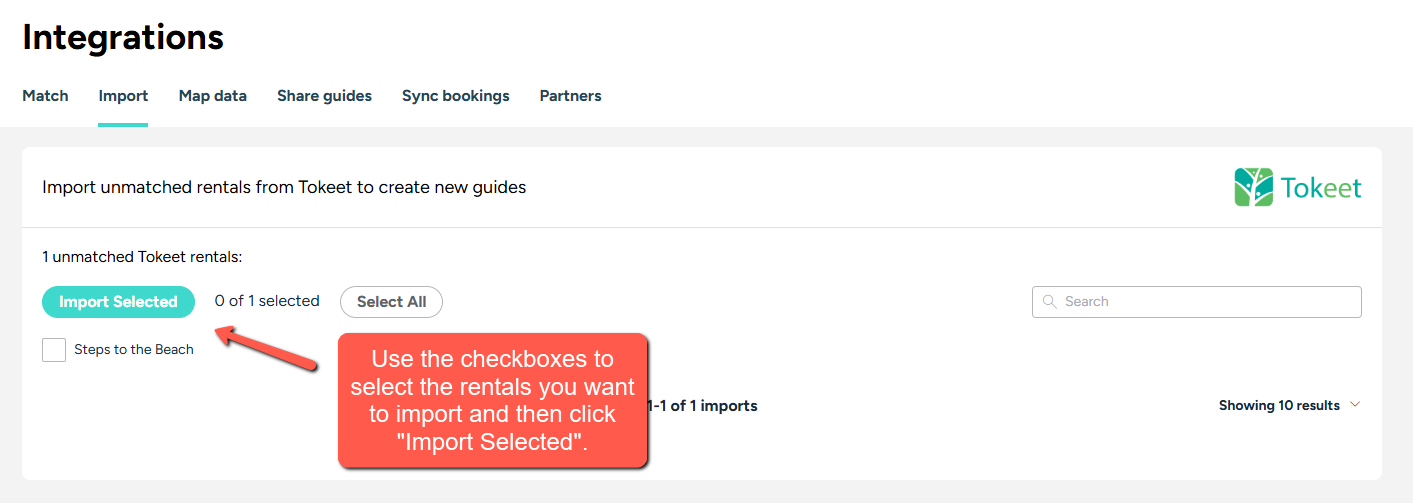The image size is (1413, 503).
Task: Click the 1-1 of 1 imports pagination text
Action: [703, 406]
